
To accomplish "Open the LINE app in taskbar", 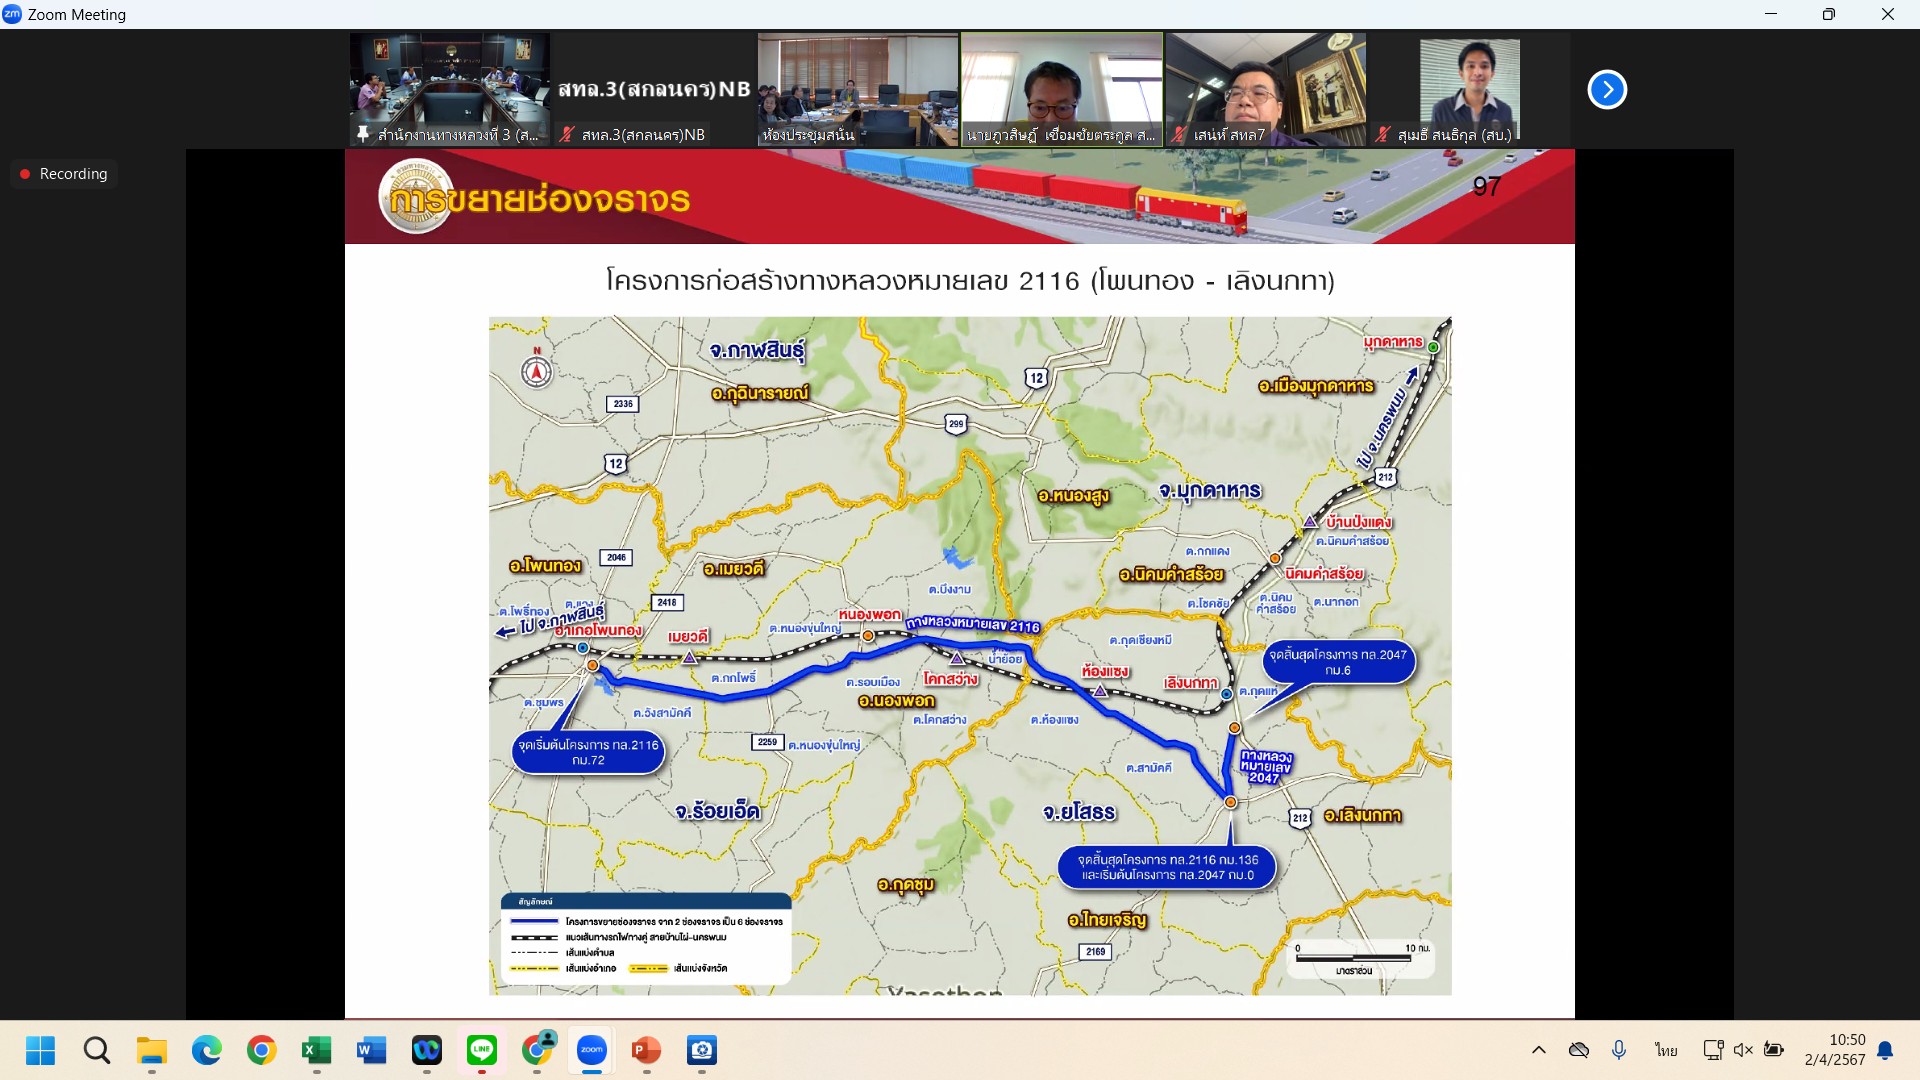I will pos(482,1050).
